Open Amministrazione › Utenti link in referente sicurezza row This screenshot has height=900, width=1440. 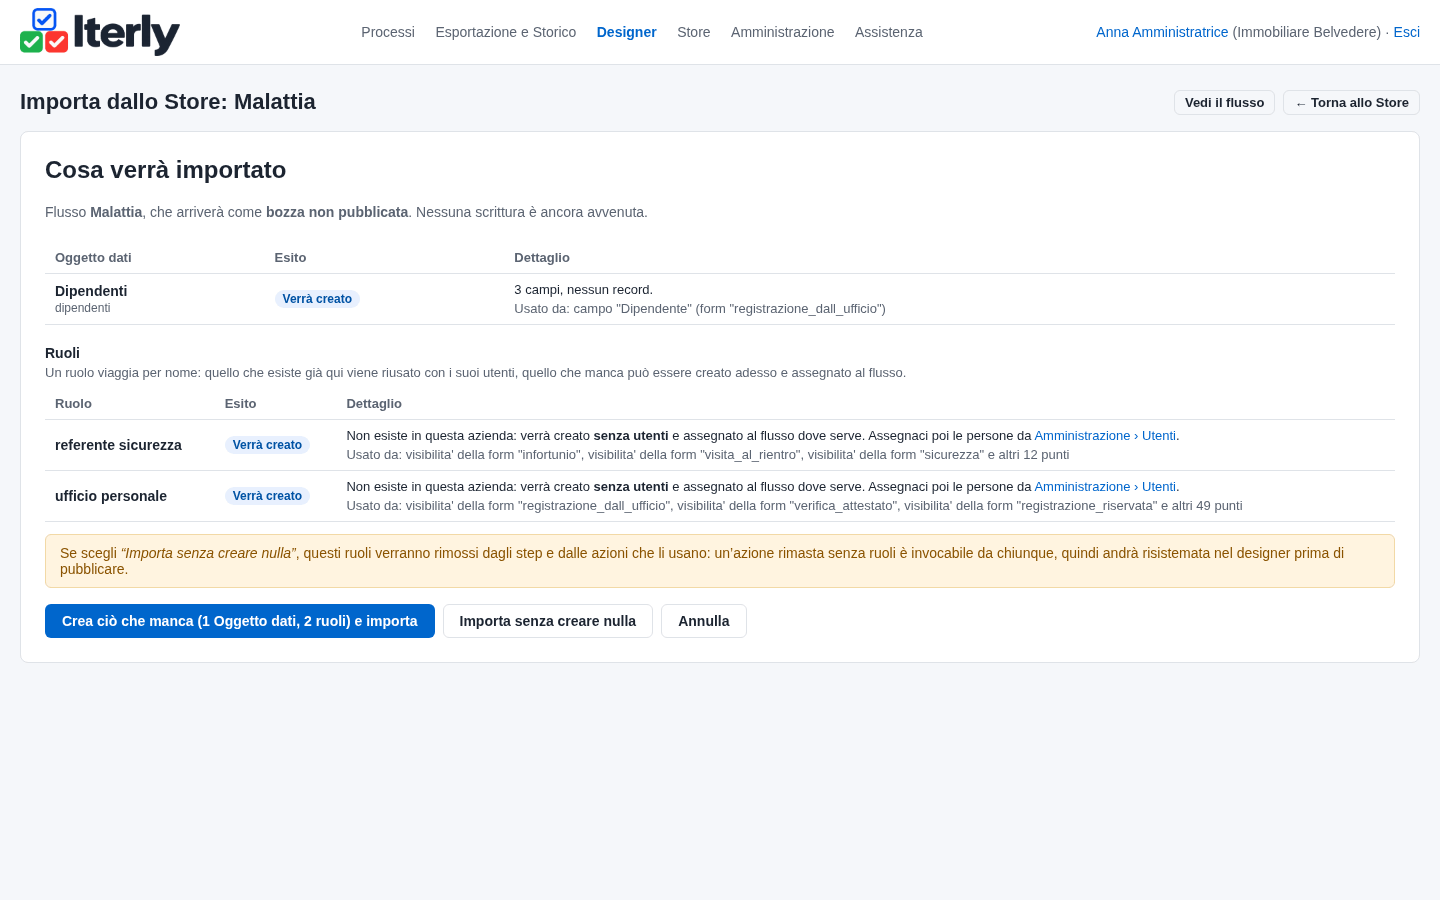click(1105, 436)
